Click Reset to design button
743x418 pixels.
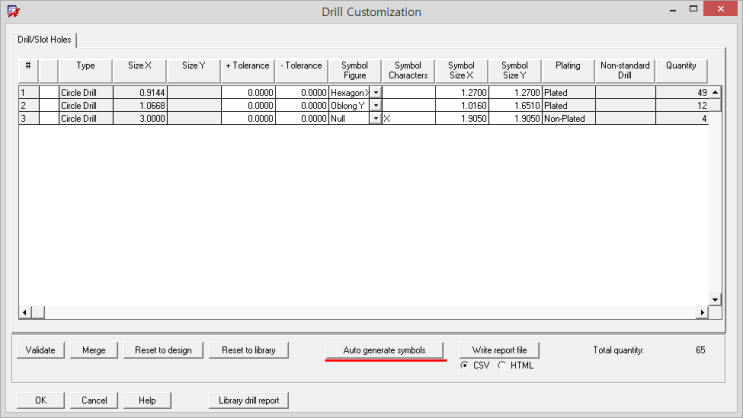(163, 350)
